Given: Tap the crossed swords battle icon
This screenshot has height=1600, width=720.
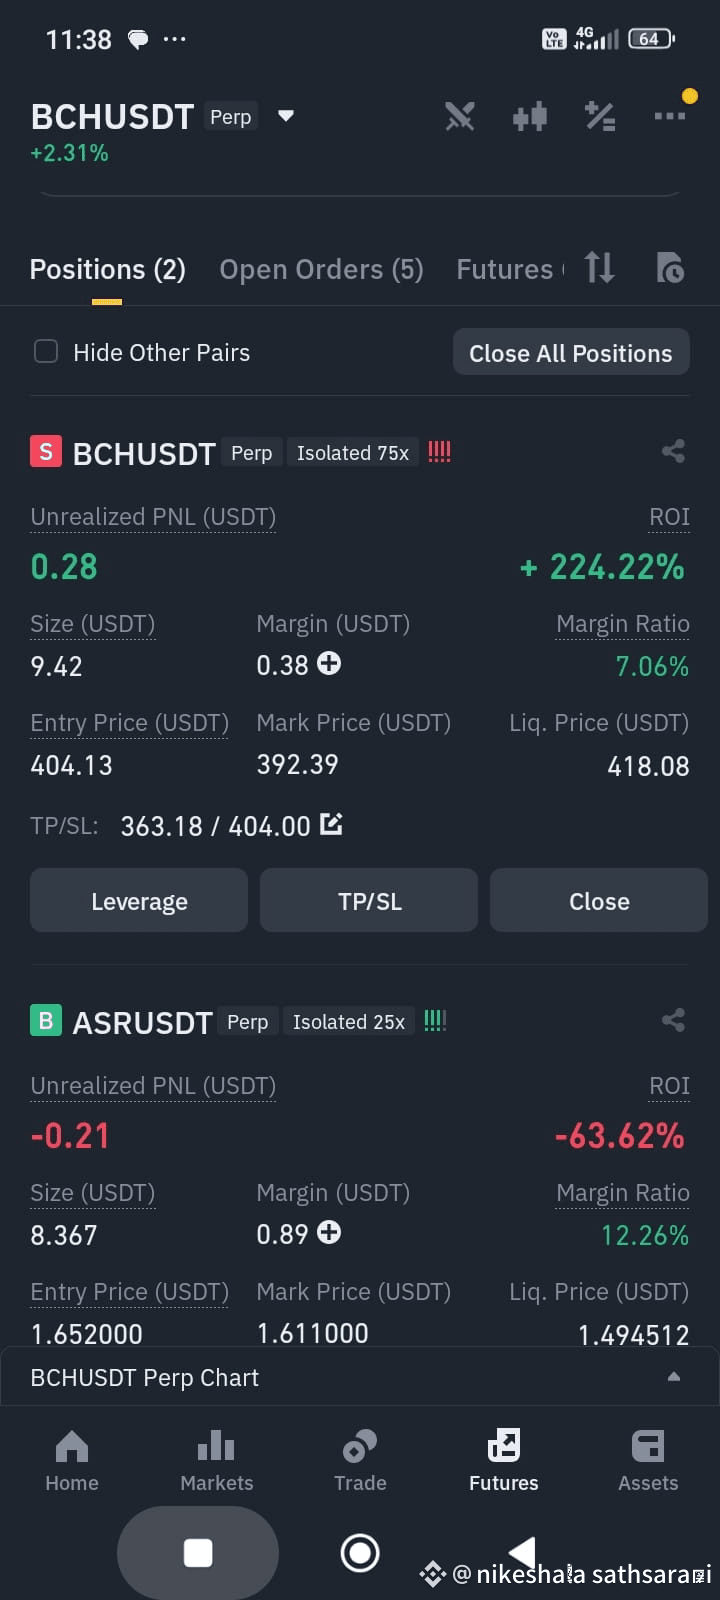Looking at the screenshot, I should click(x=460, y=117).
